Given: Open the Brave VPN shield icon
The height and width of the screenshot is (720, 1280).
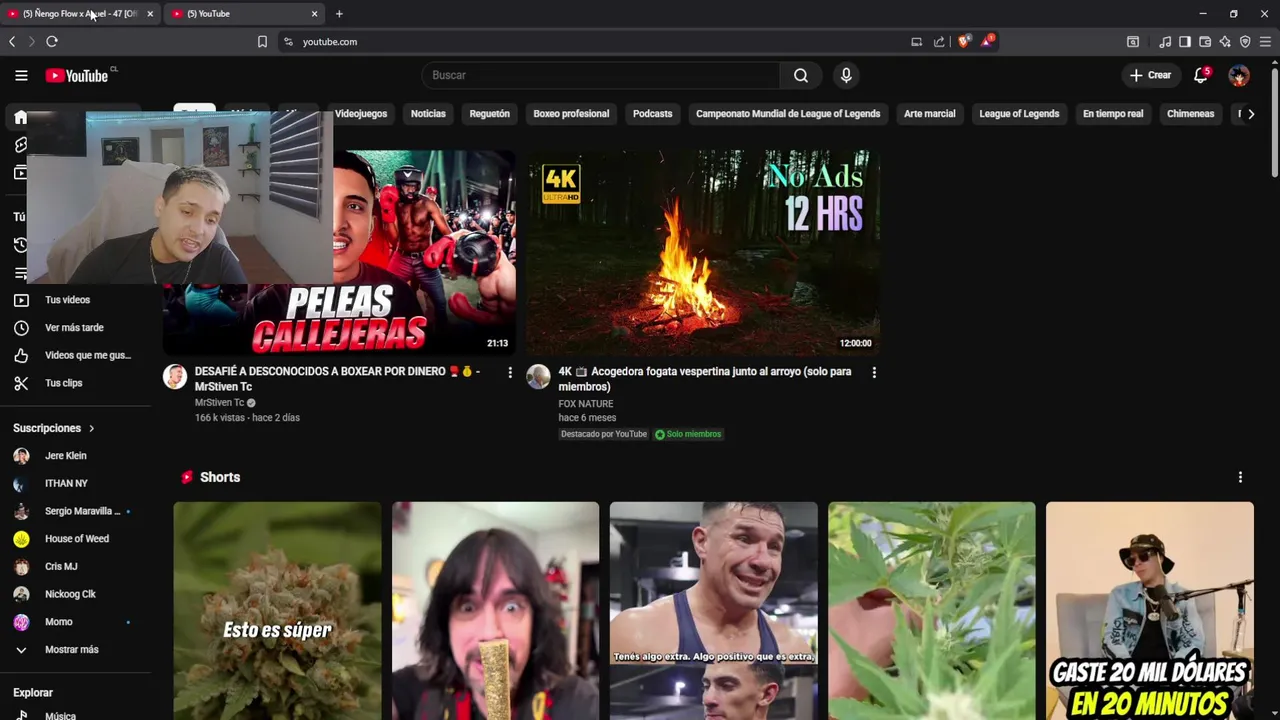Looking at the screenshot, I should coord(1245,41).
